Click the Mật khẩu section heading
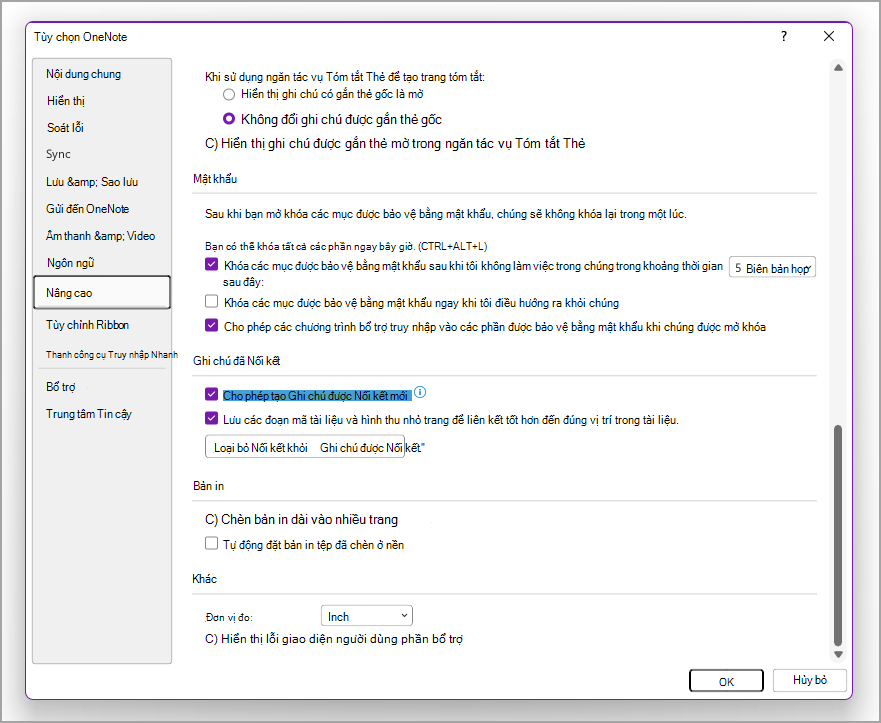This screenshot has height=723, width=881. point(215,179)
